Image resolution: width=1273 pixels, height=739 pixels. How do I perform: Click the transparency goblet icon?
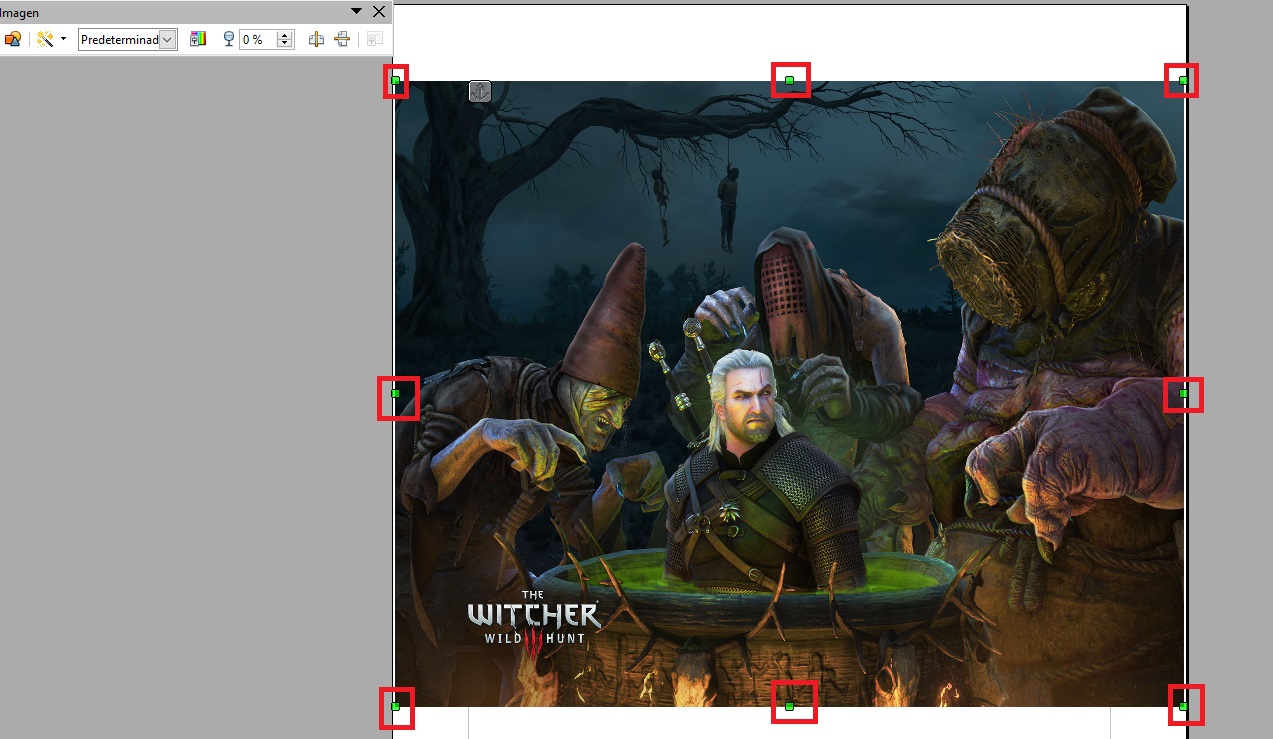[229, 39]
